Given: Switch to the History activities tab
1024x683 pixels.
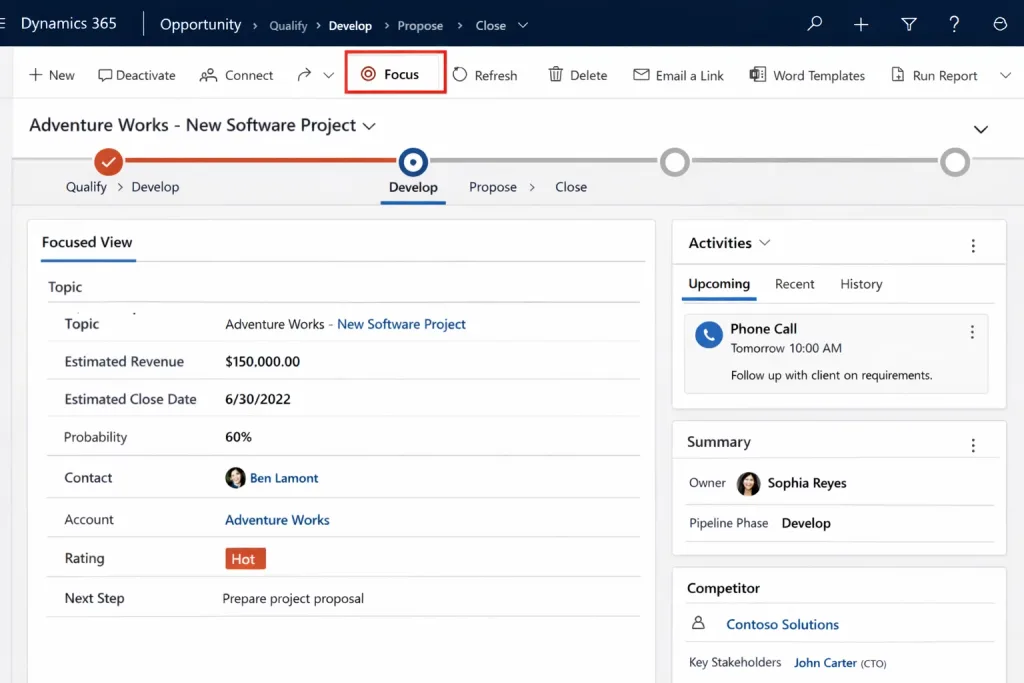Looking at the screenshot, I should [x=860, y=284].
